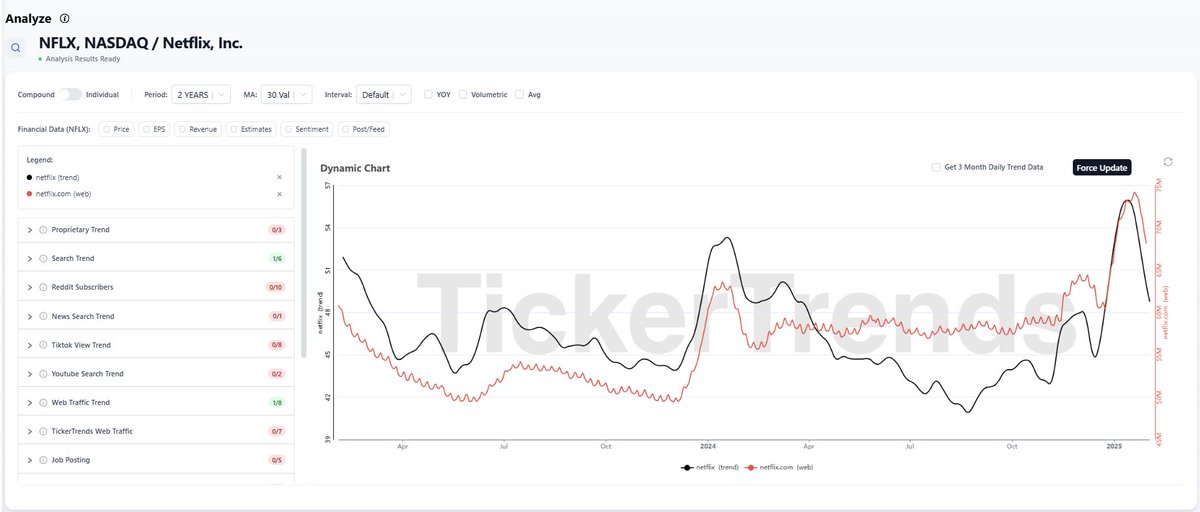Screen dimensions: 1200x512
Task: Click the 0/10 badge on Reddit Subscribers
Action: coord(275,288)
